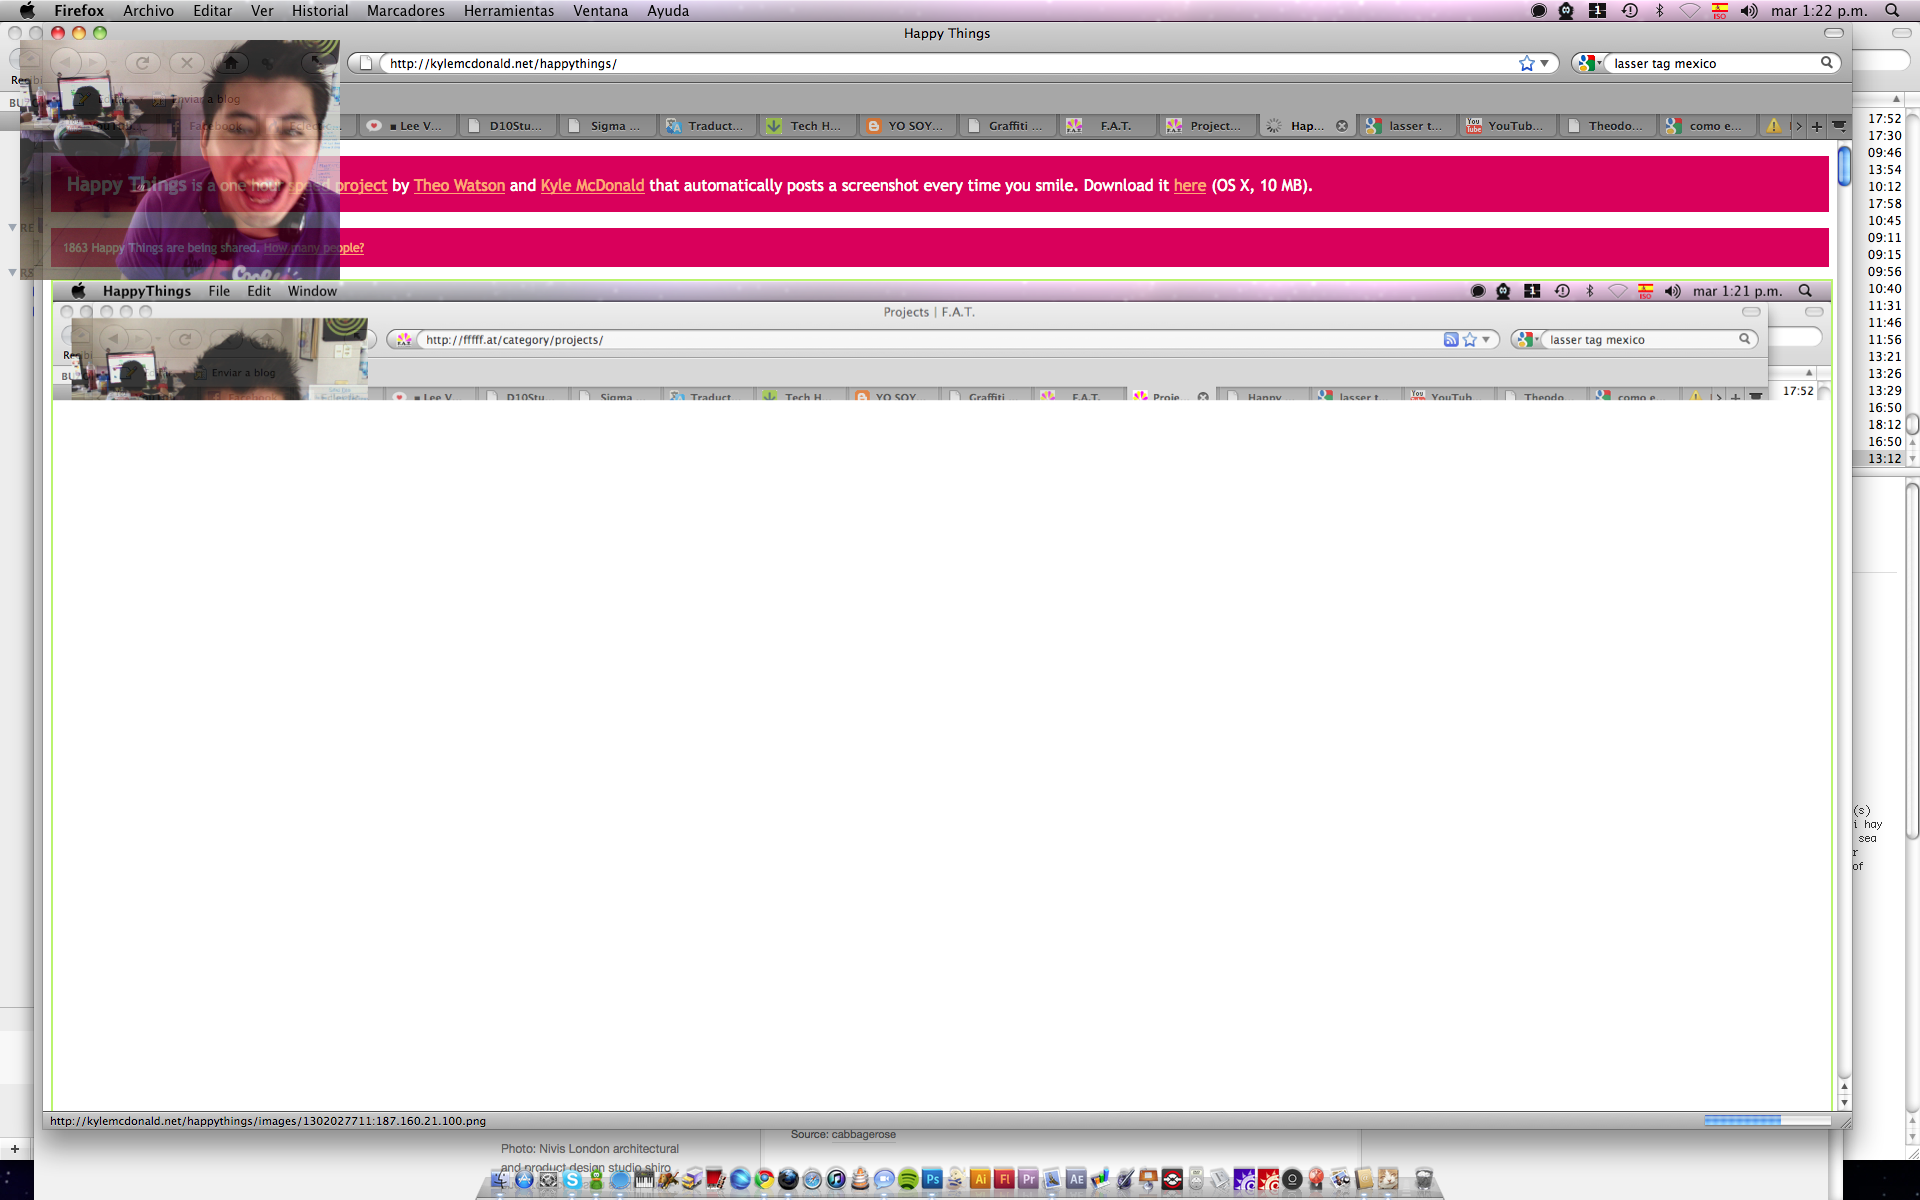This screenshot has width=1920, height=1200.
Task: Open the Kyle McDonald link
Action: click(592, 185)
